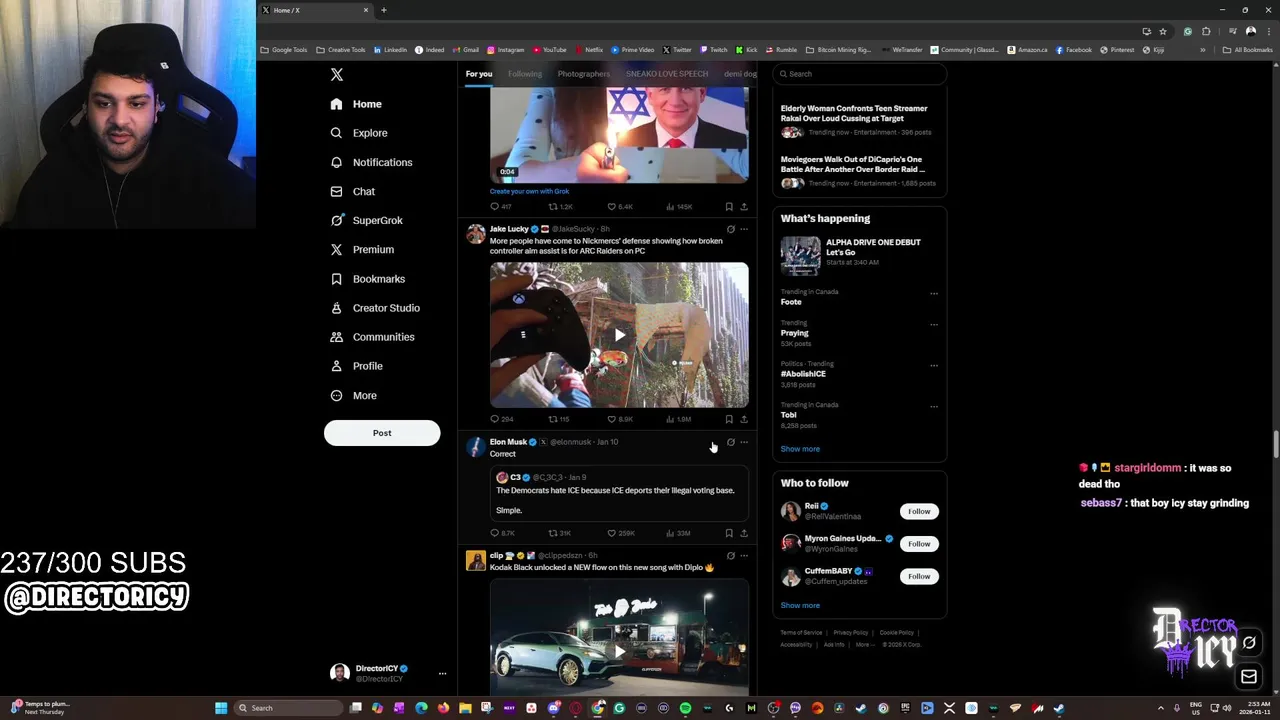Share Jake Lucky's post

tap(744, 419)
